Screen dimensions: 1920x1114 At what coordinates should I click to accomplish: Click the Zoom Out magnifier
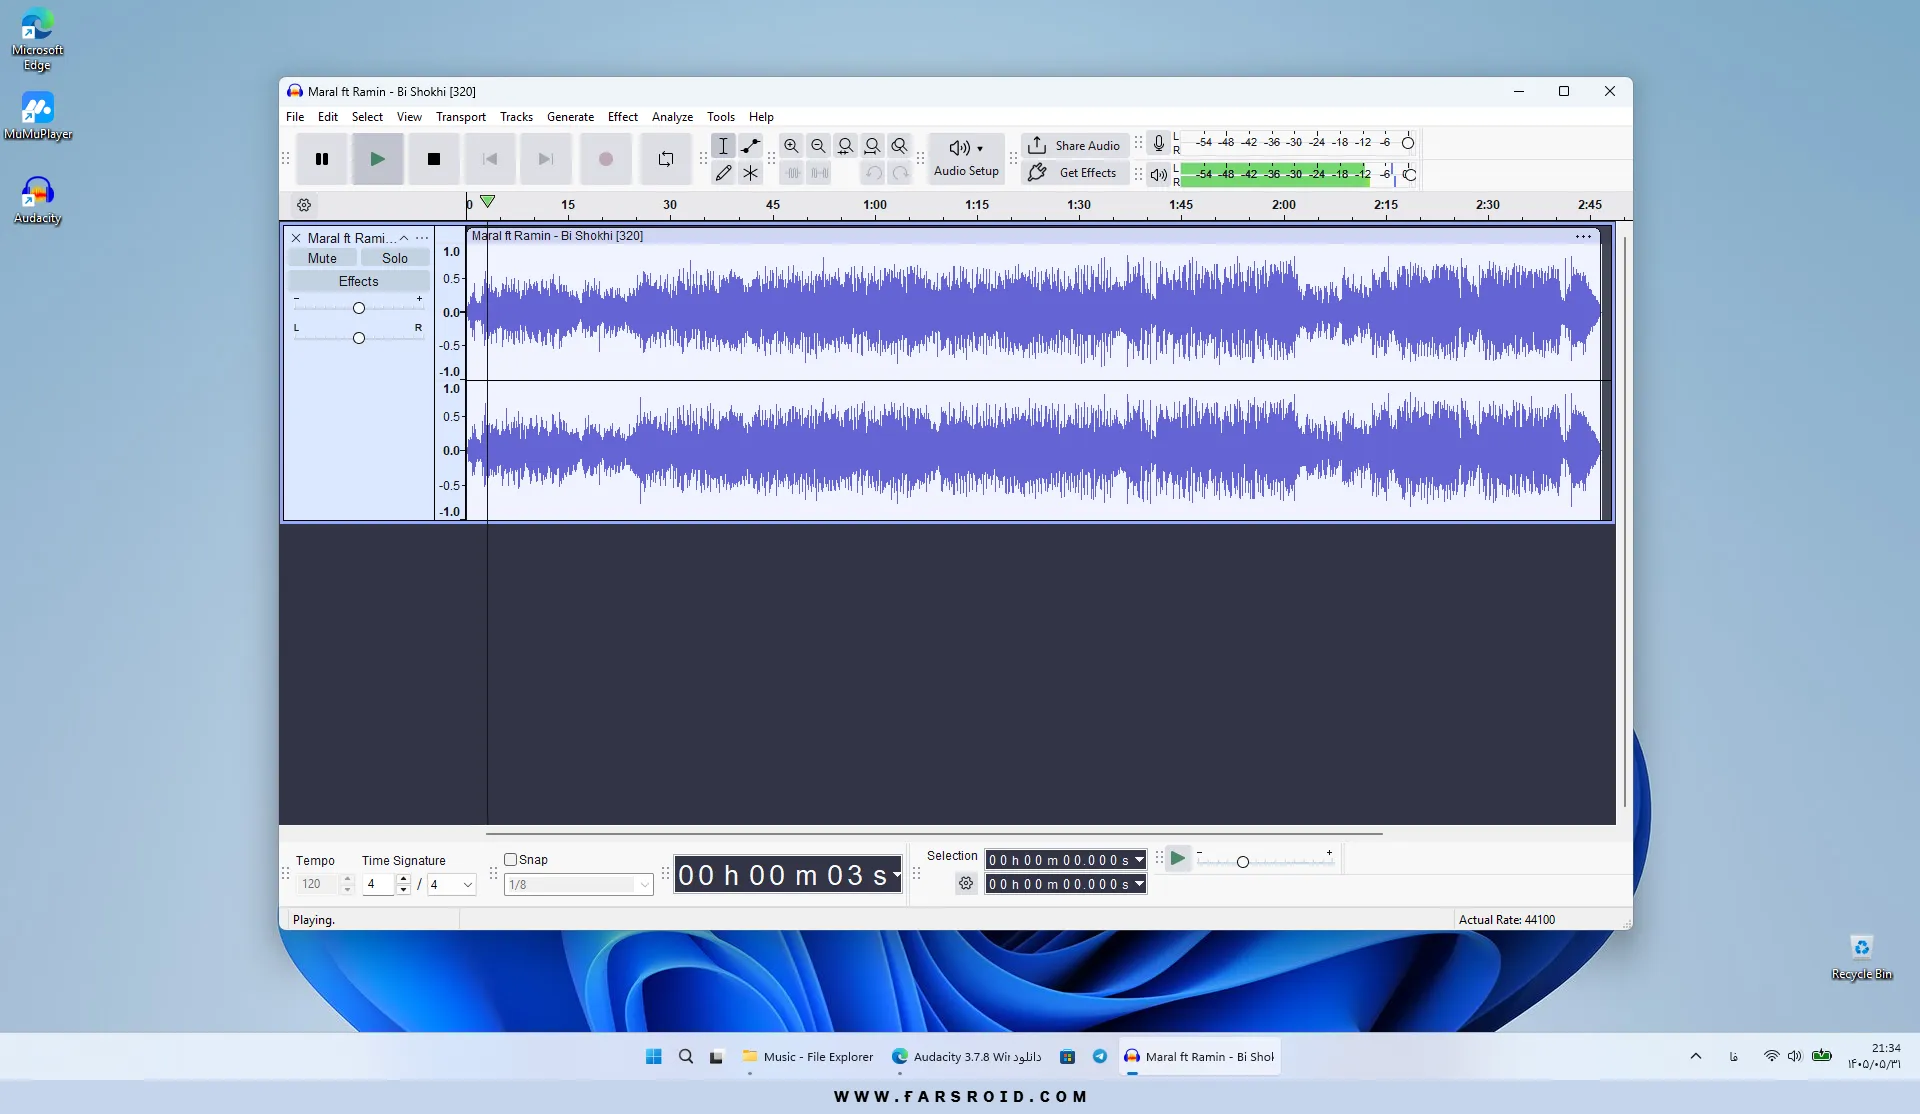(x=818, y=146)
